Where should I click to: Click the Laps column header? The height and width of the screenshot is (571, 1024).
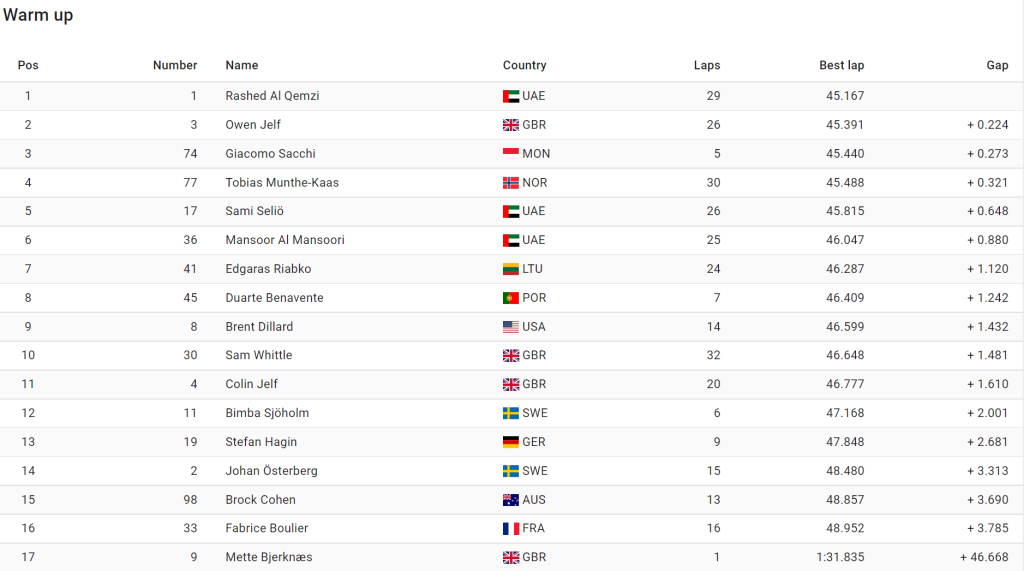tap(707, 65)
